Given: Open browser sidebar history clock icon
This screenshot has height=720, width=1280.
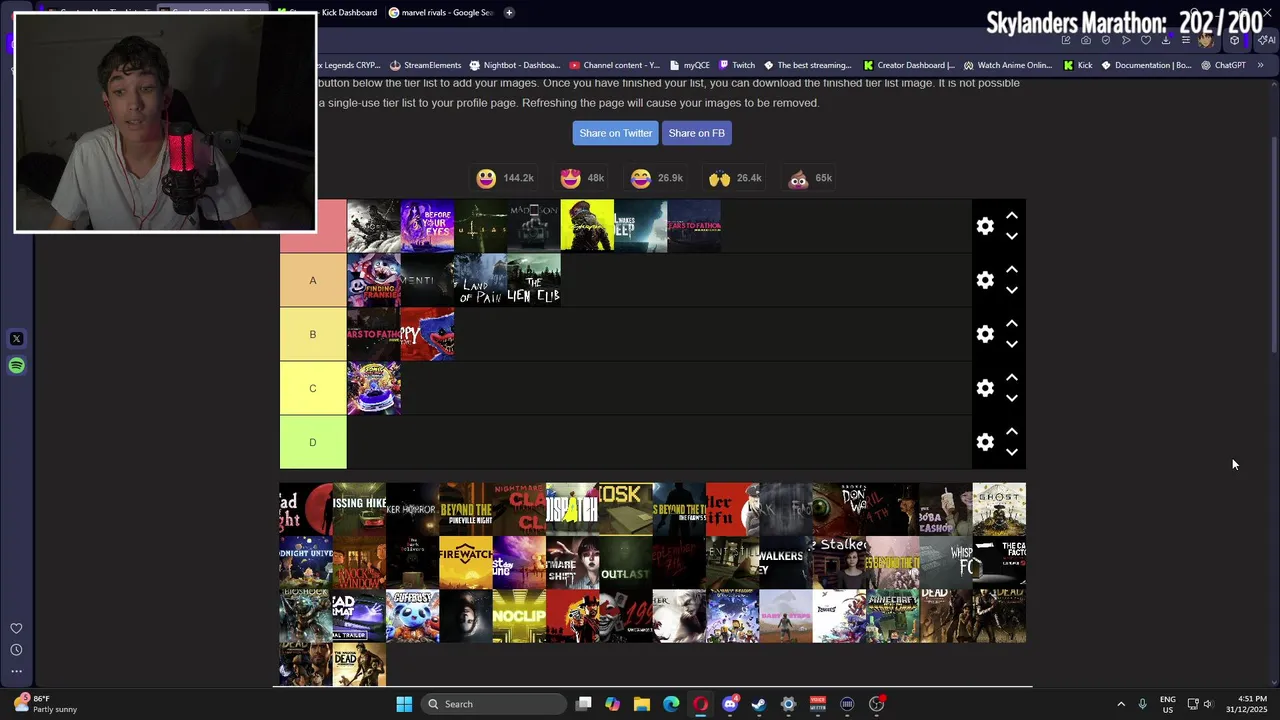Looking at the screenshot, I should (x=16, y=650).
